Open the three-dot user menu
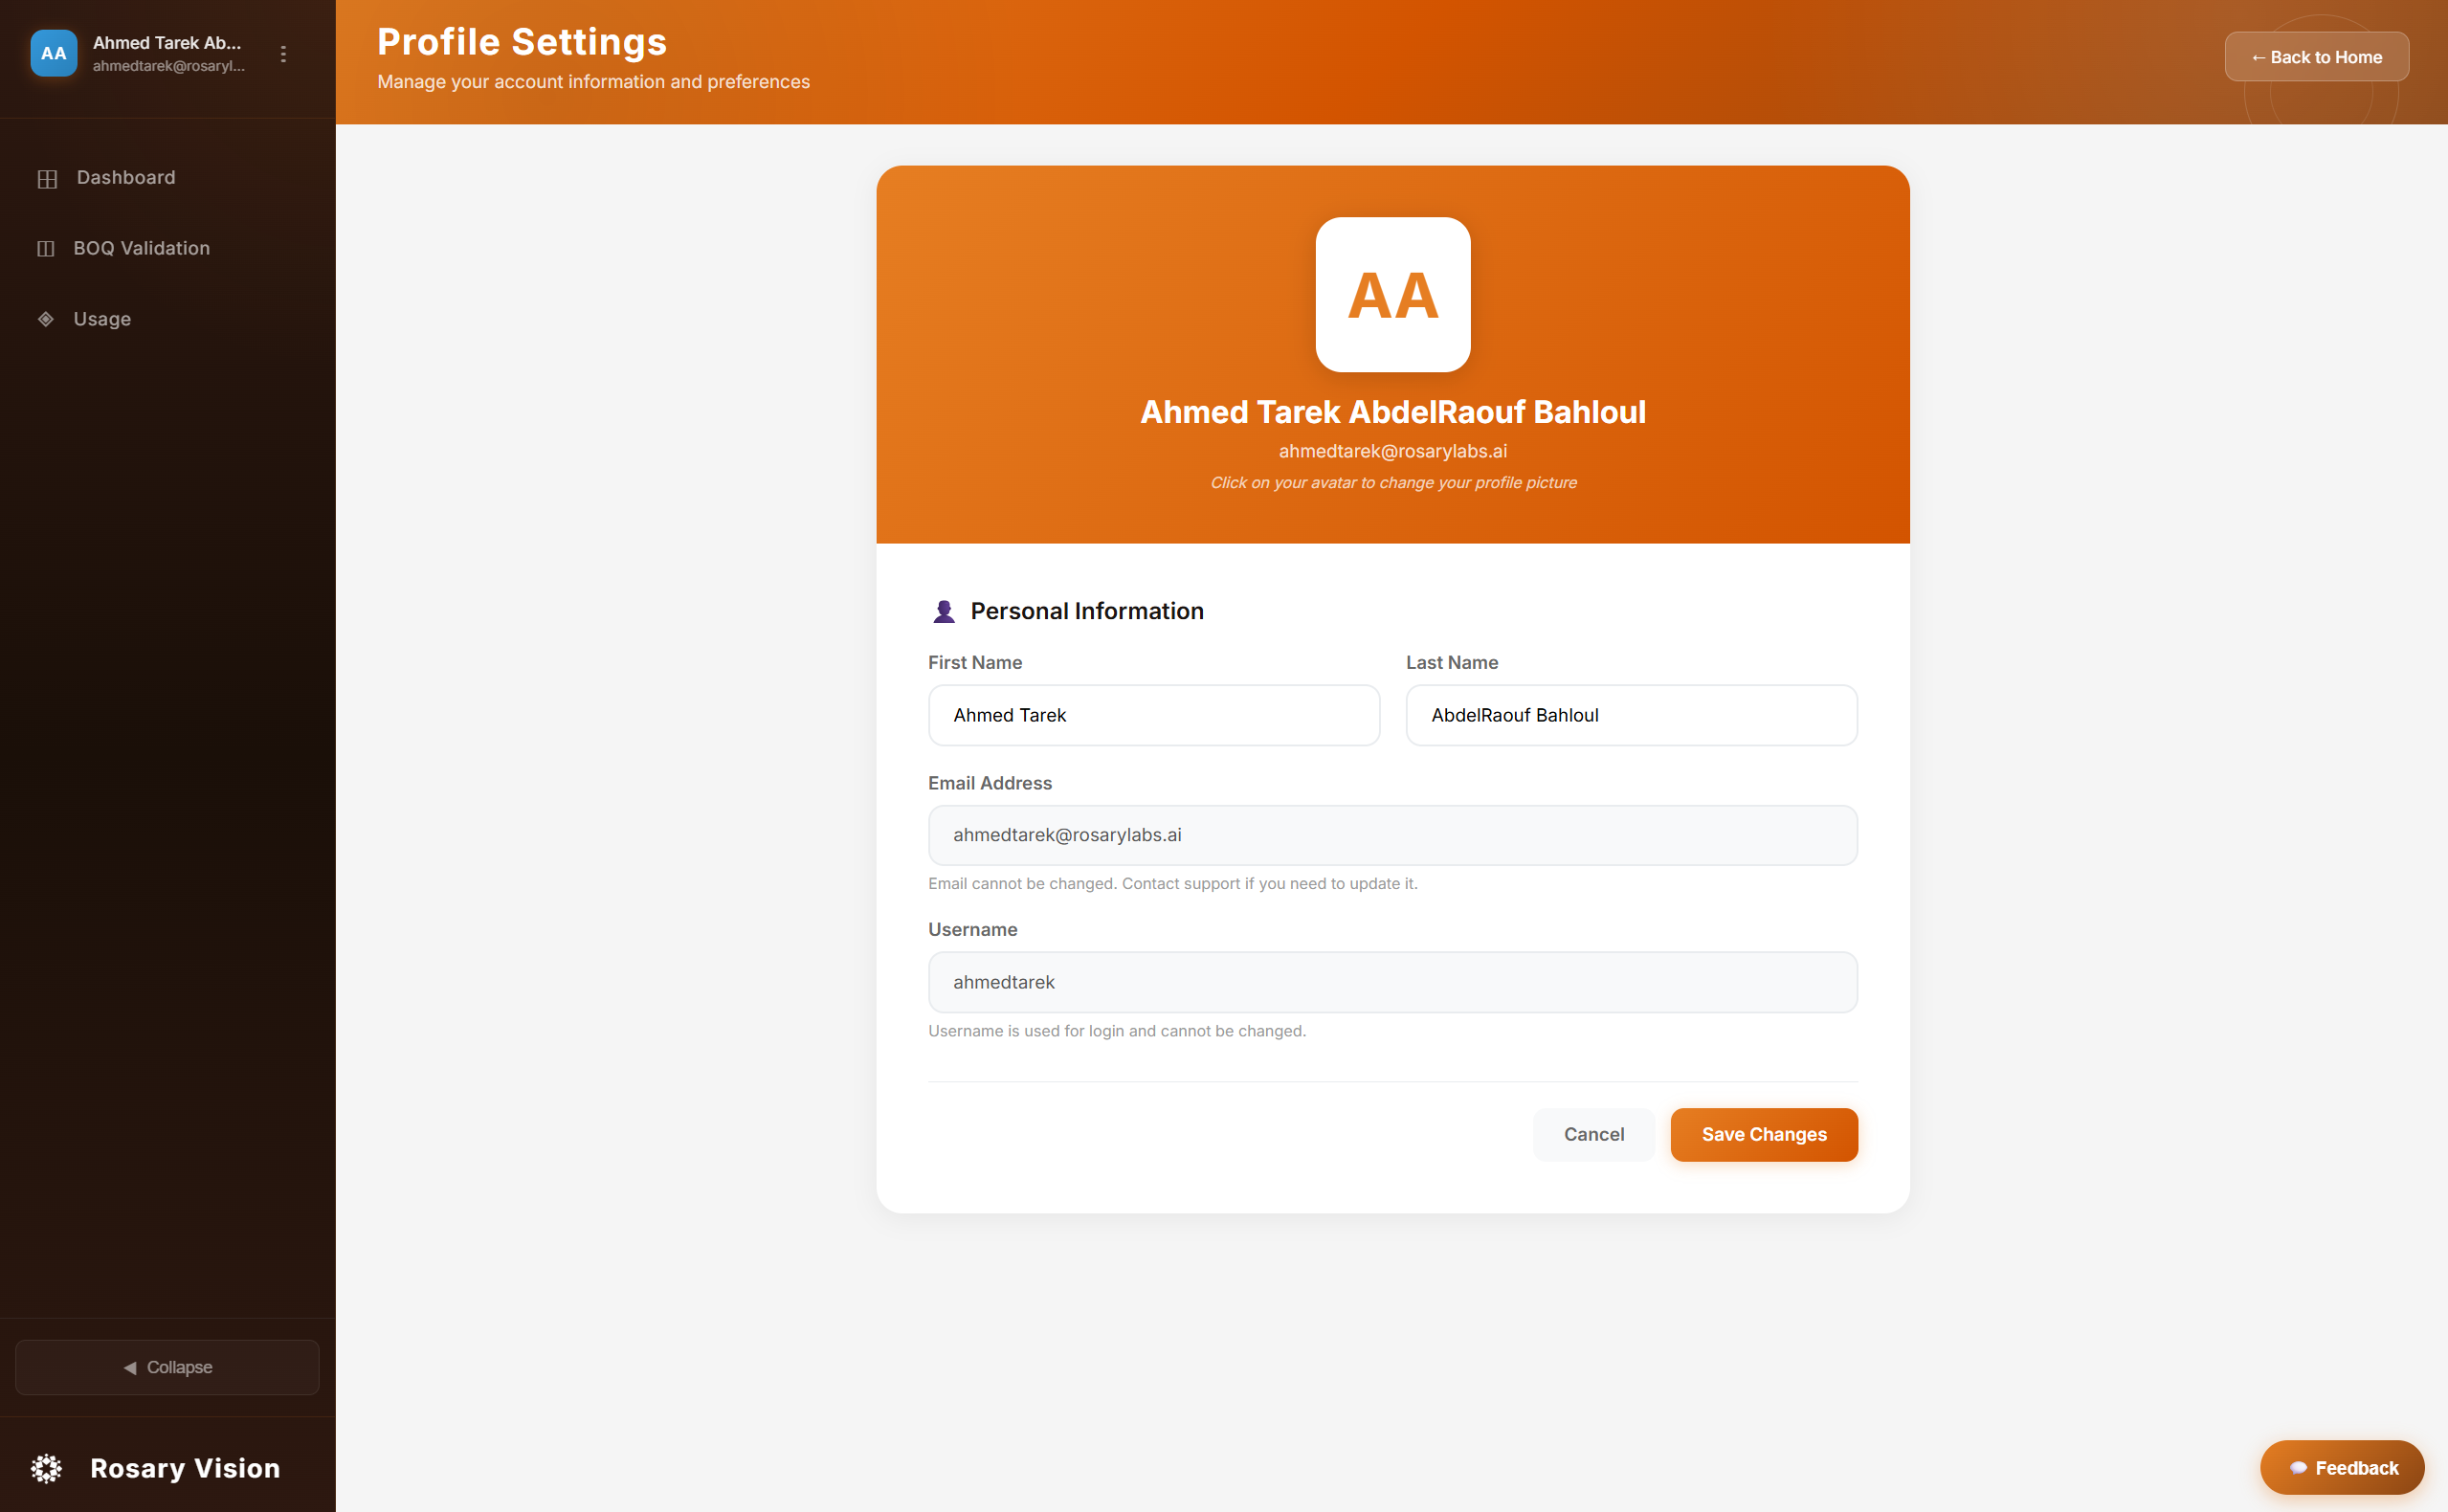 pos(284,54)
